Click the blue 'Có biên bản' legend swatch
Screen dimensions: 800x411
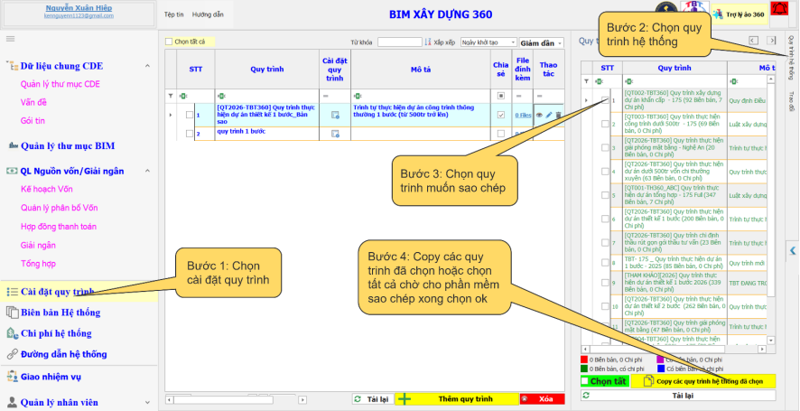[660, 369]
